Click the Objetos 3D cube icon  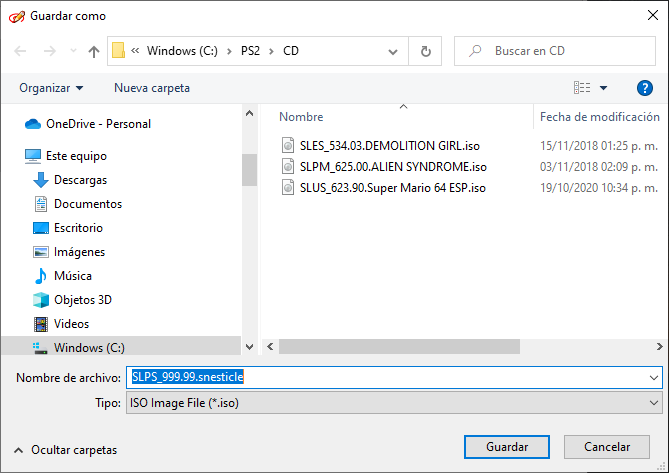pos(41,300)
